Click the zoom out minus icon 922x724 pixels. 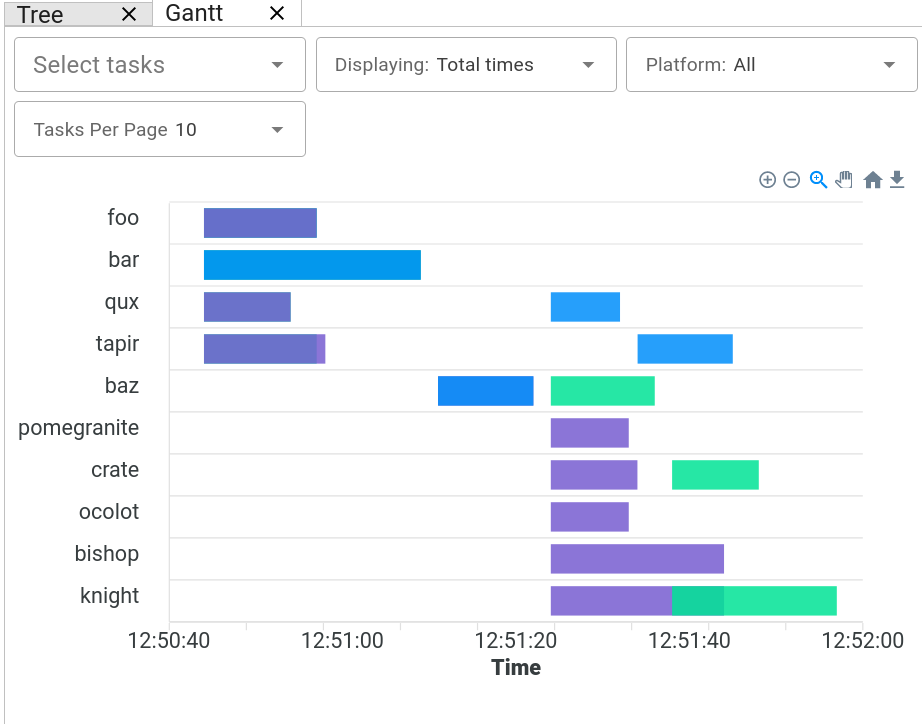(791, 180)
